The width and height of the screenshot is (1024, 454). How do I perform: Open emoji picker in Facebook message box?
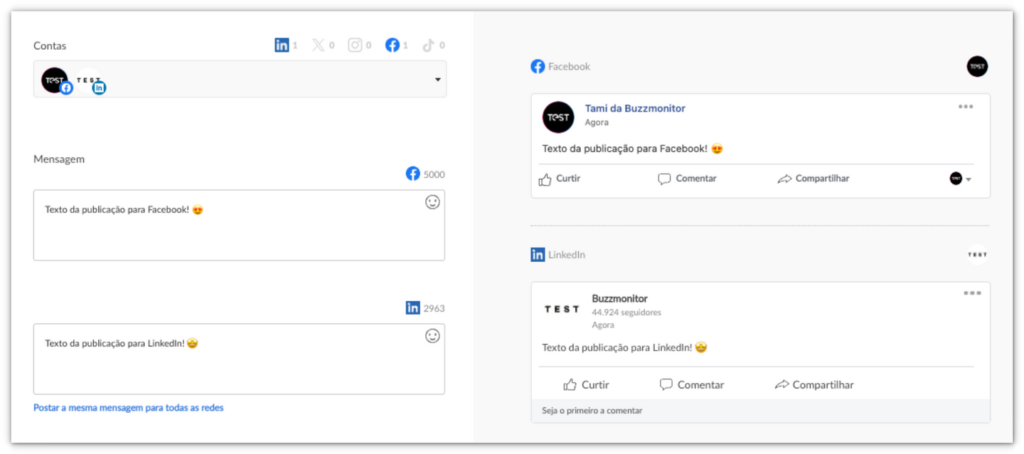[x=432, y=202]
